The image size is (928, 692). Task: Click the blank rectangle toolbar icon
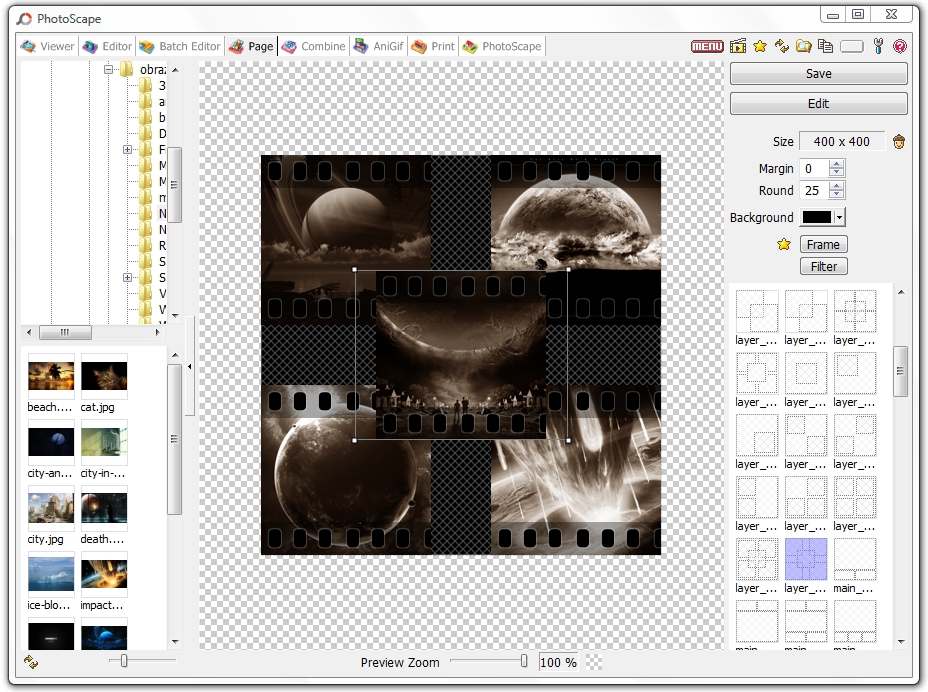852,46
